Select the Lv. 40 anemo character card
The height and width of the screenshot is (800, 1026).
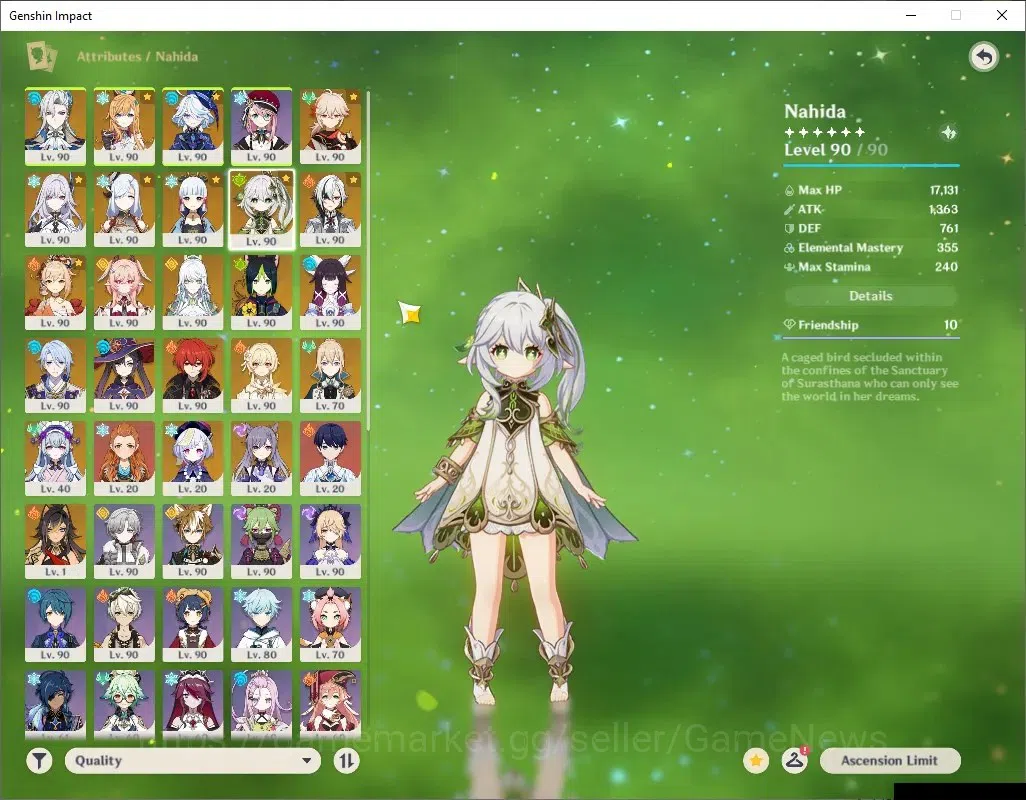click(56, 459)
